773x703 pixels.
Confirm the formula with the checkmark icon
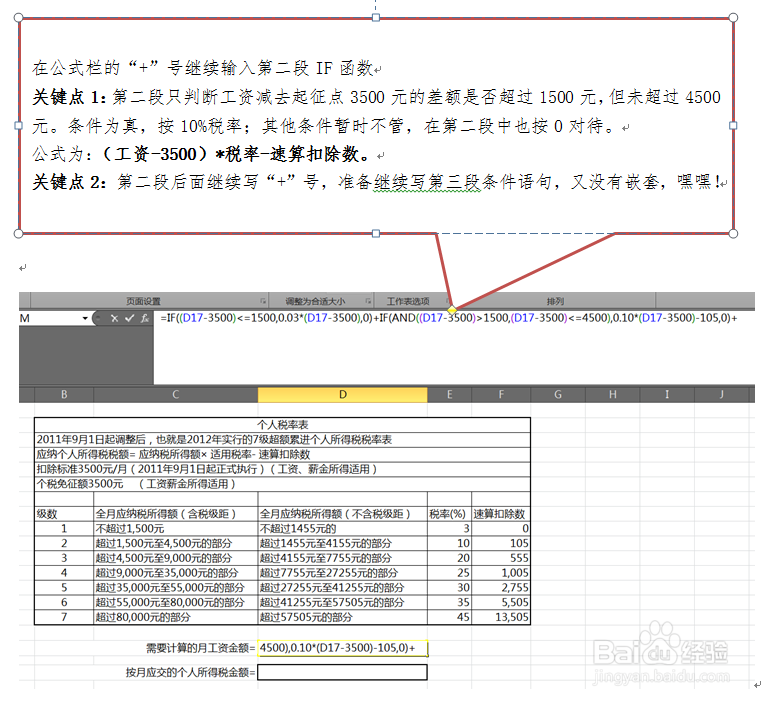pos(129,318)
